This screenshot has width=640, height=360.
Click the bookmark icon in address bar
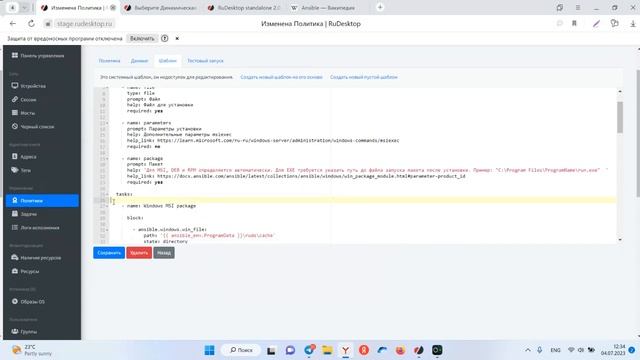coord(574,24)
